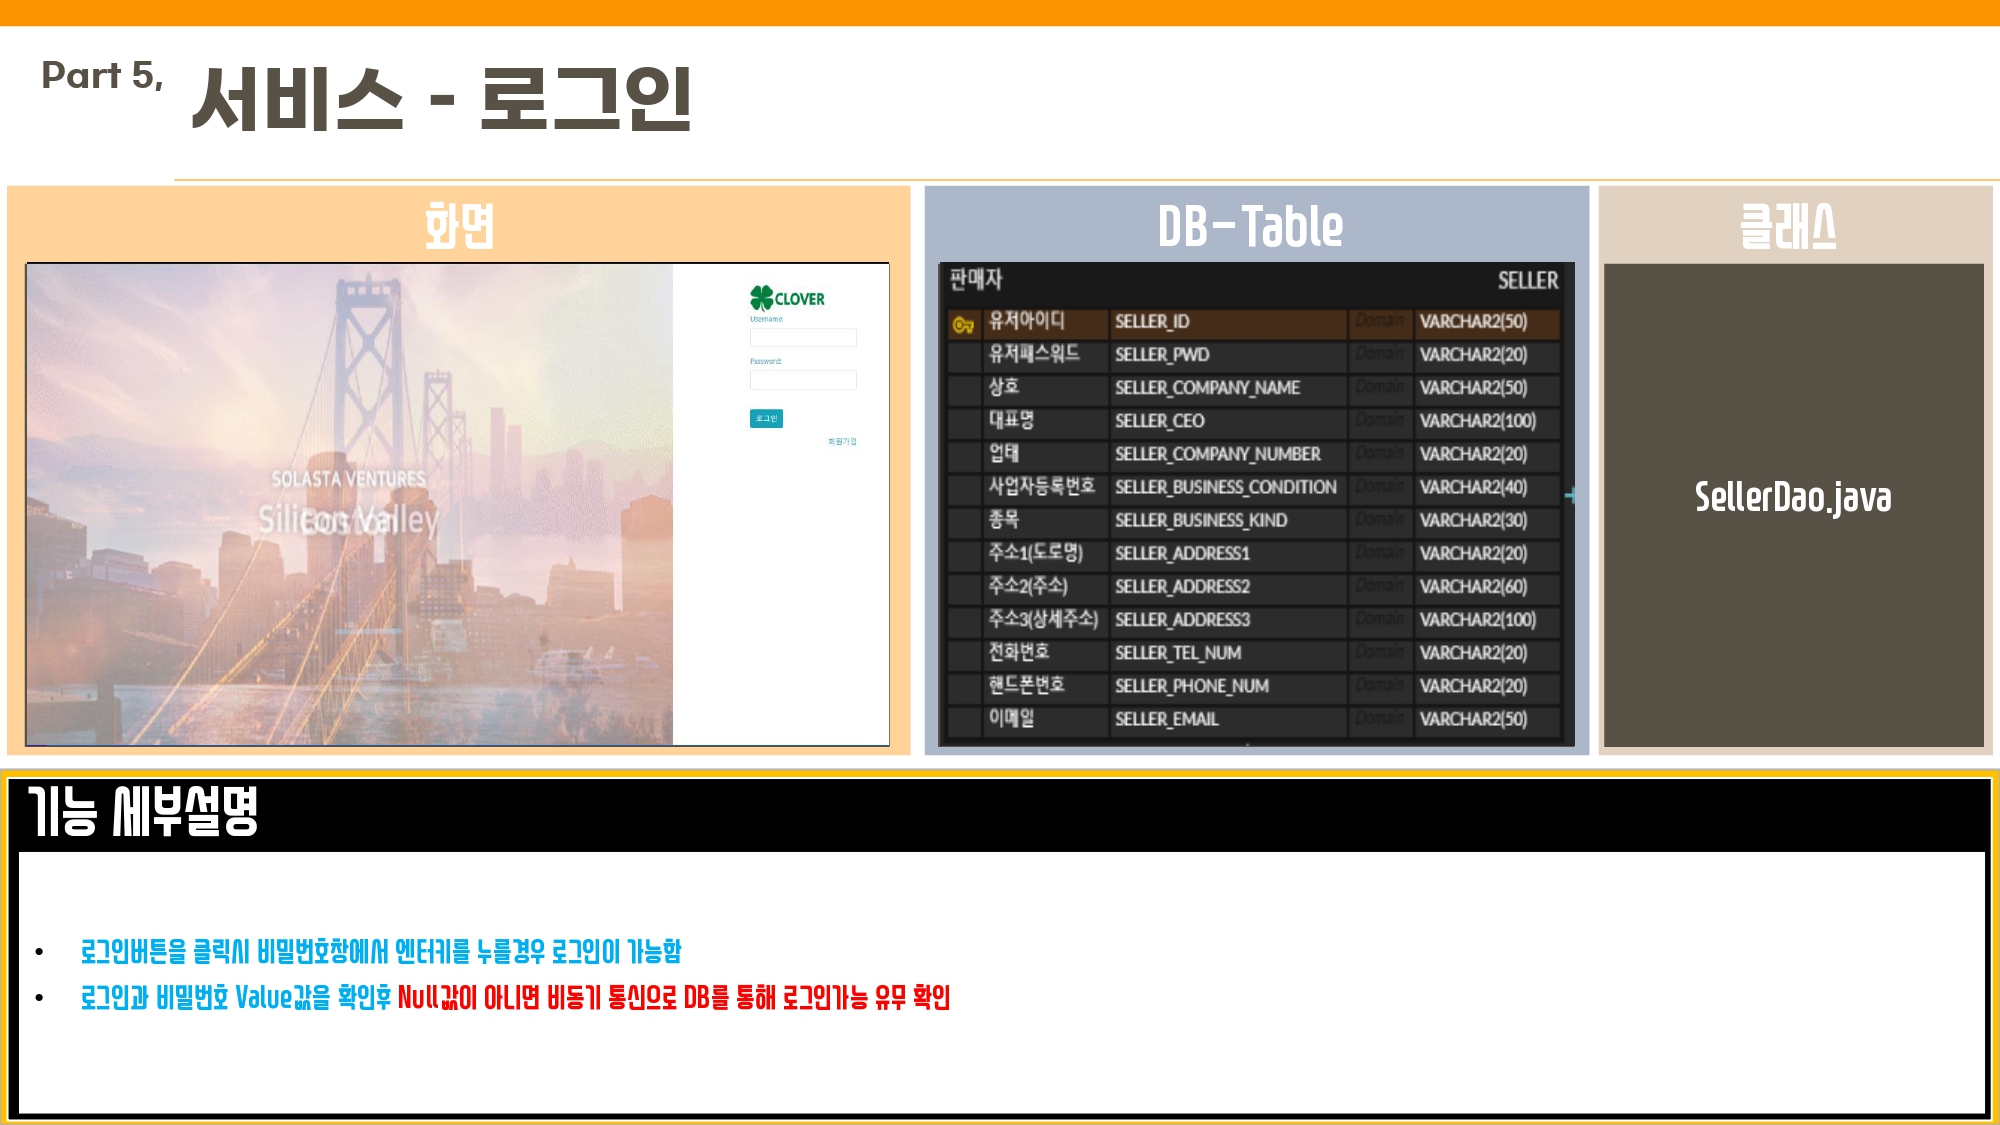Click the 화면 panel heading
2000x1125 pixels.
[459, 226]
